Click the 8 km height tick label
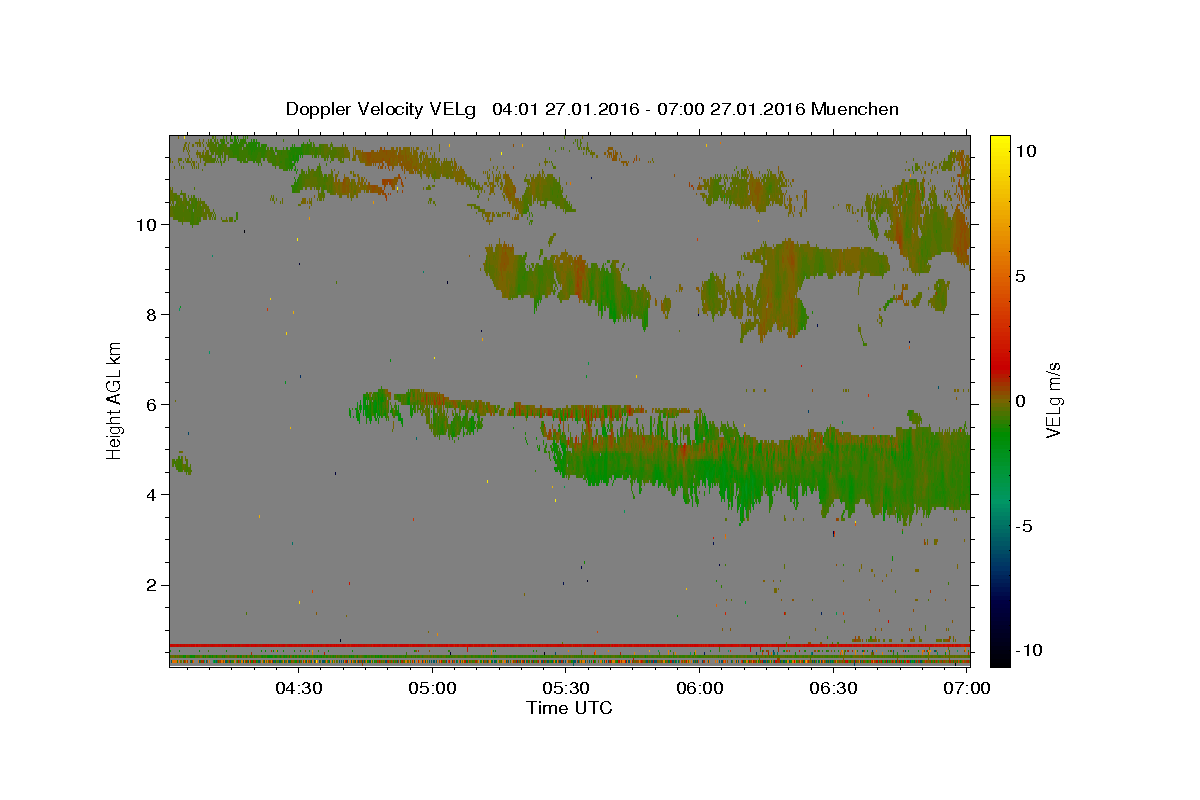The image size is (1200, 800). pyautogui.click(x=152, y=314)
